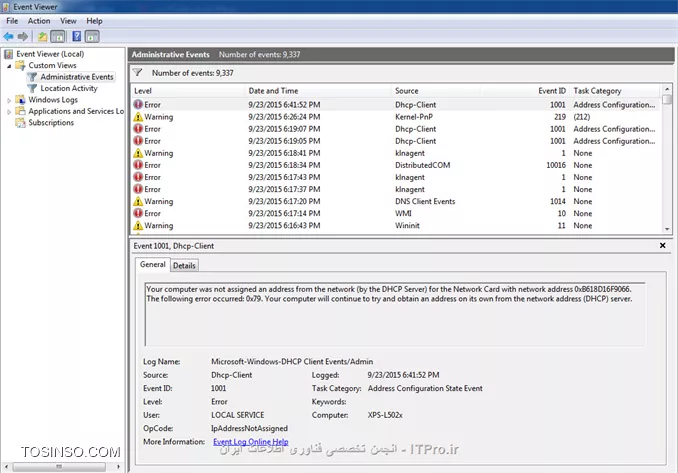678x473 pixels.
Task: Select Event Viewer (Local) root node
Action: click(50, 54)
